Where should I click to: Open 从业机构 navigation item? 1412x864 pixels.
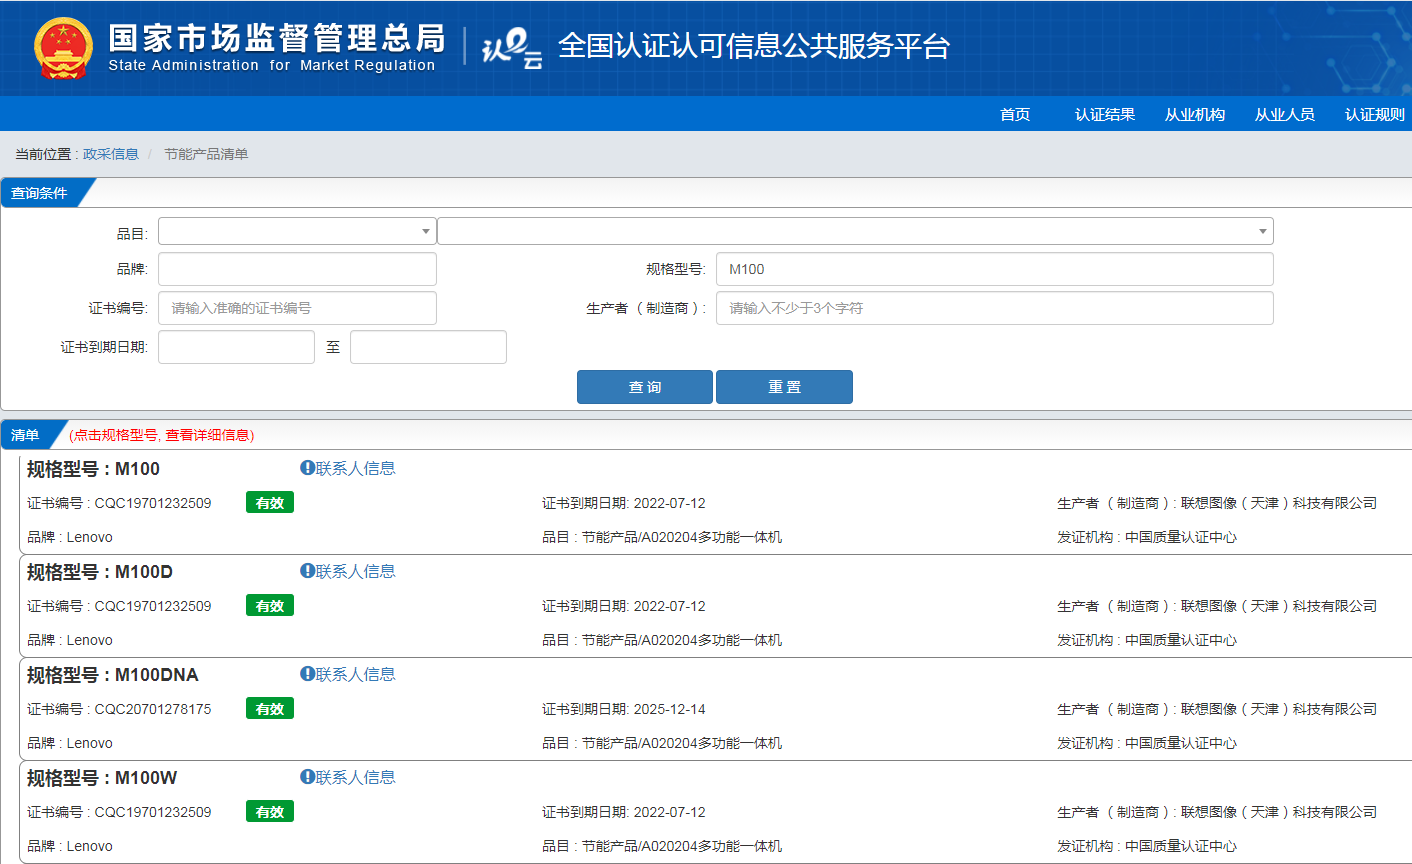[x=1195, y=114]
